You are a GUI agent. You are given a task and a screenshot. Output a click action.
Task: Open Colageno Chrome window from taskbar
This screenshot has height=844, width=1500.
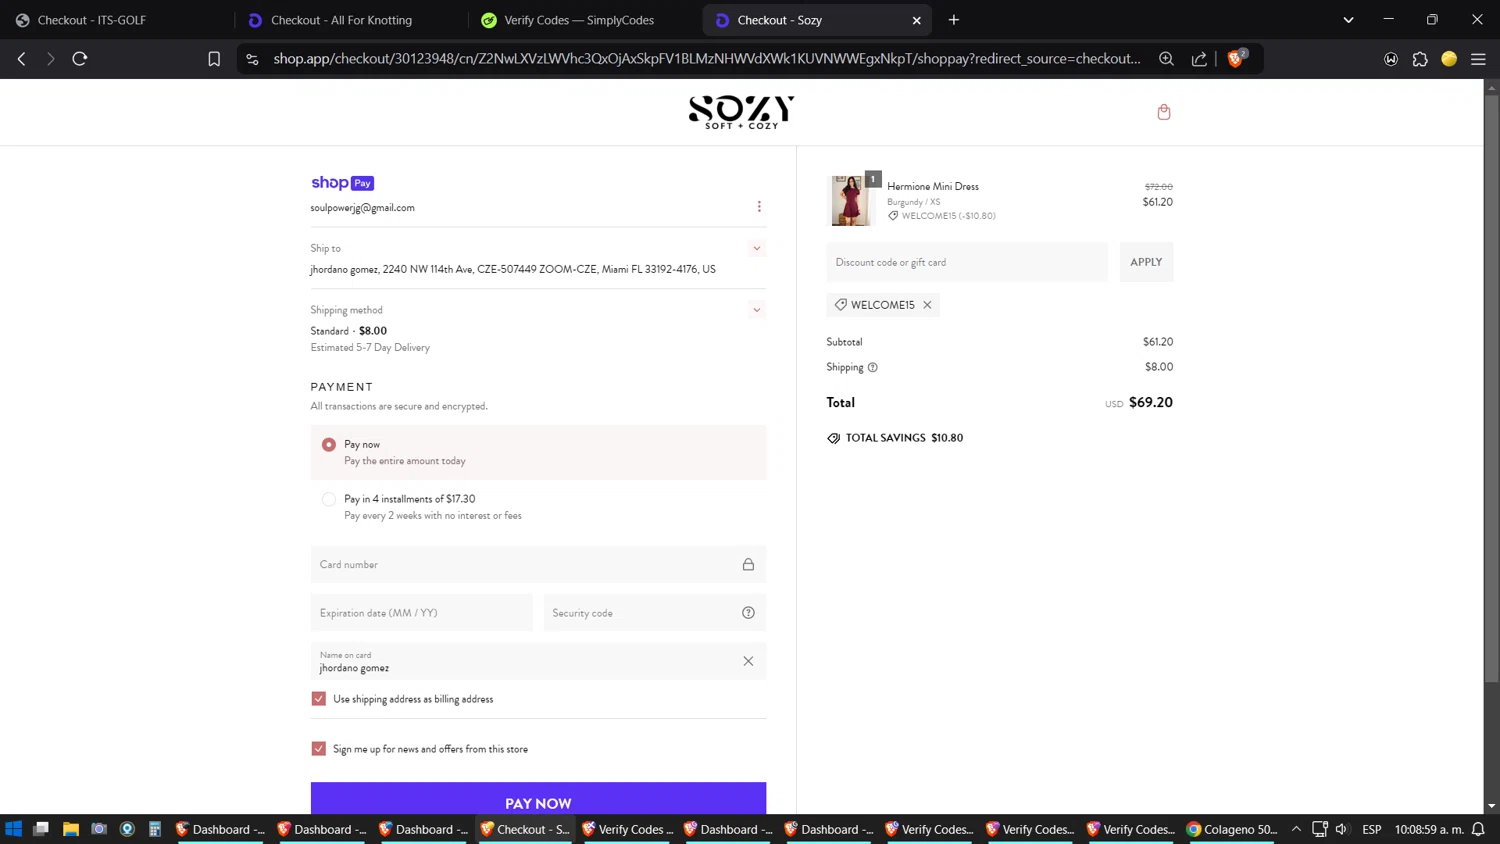pos(1232,829)
